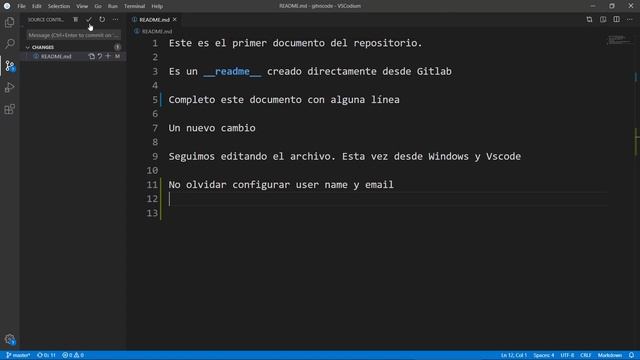Open Markdown preview to the side

click(x=603, y=20)
